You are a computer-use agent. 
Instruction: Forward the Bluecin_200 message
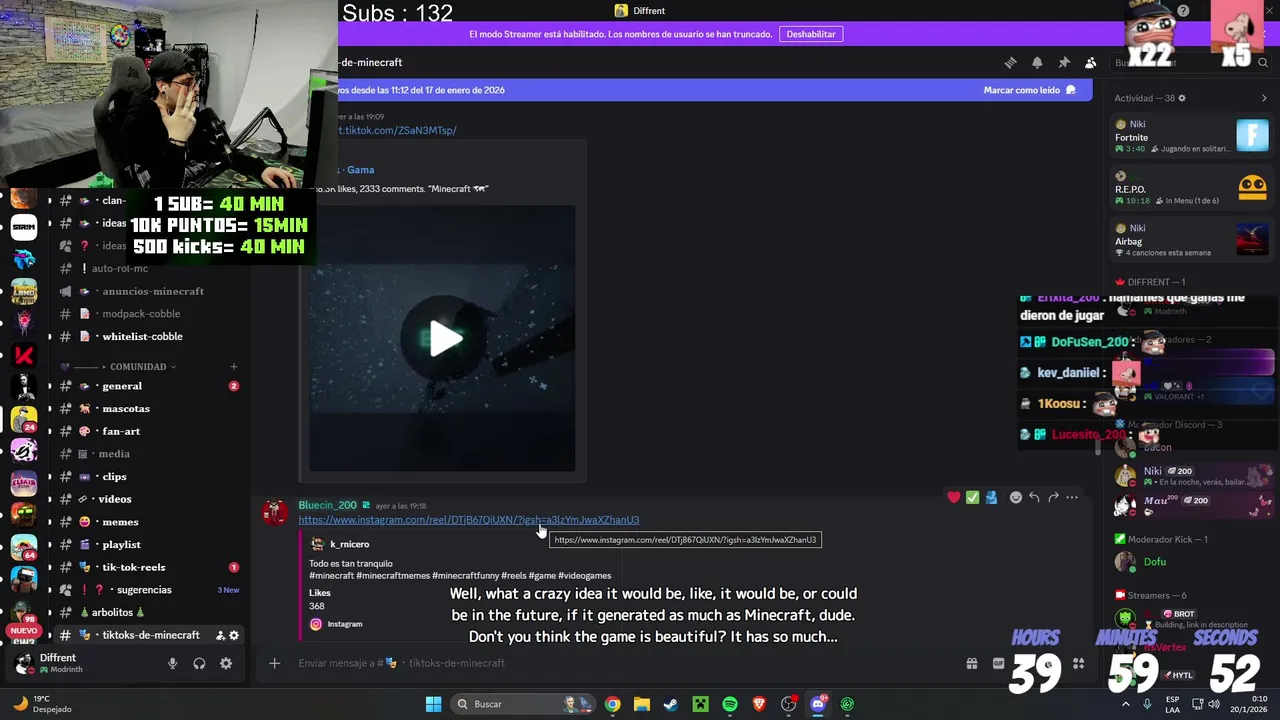(1053, 497)
